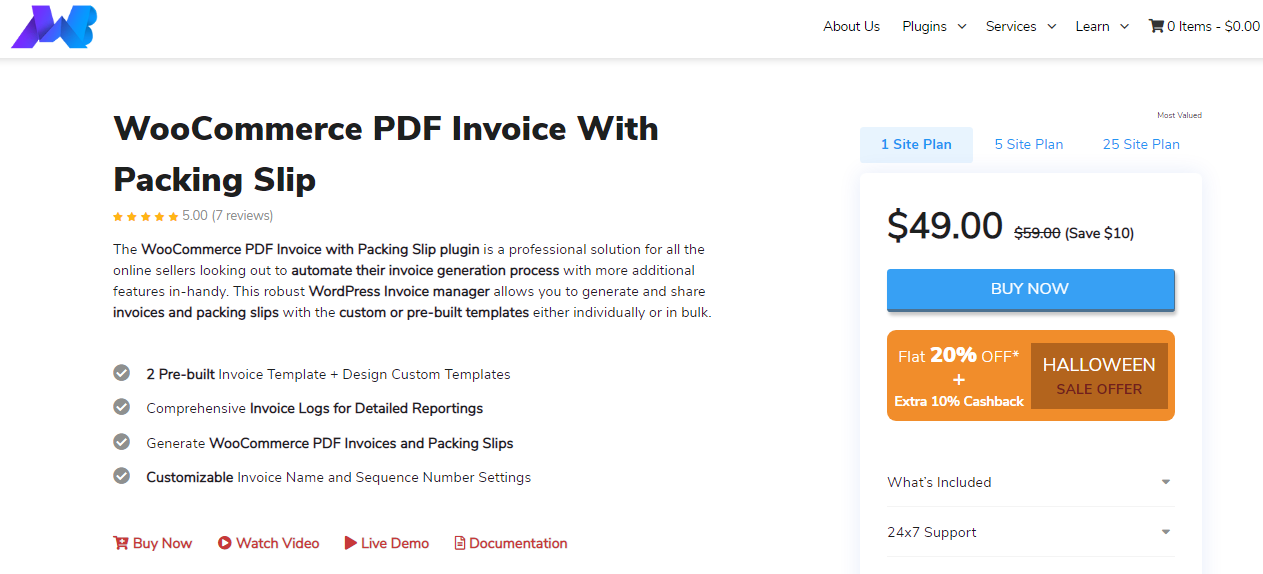Click the play icon beside Watch Video
The width and height of the screenshot is (1263, 574).
(225, 543)
